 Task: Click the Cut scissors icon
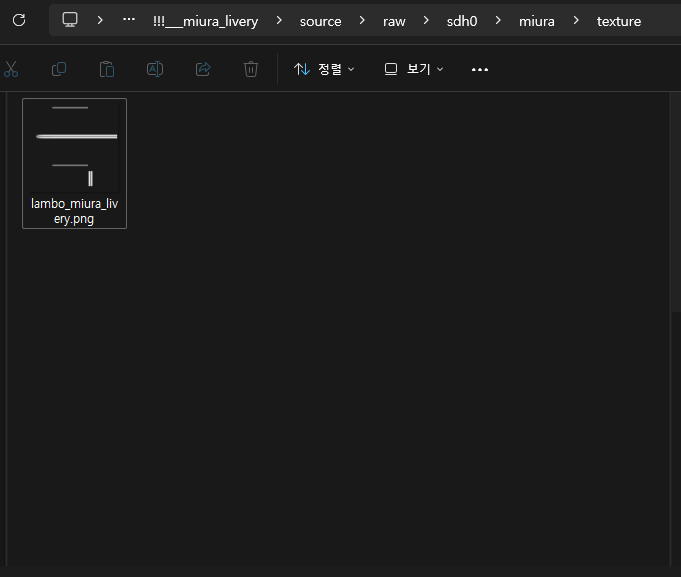point(11,69)
